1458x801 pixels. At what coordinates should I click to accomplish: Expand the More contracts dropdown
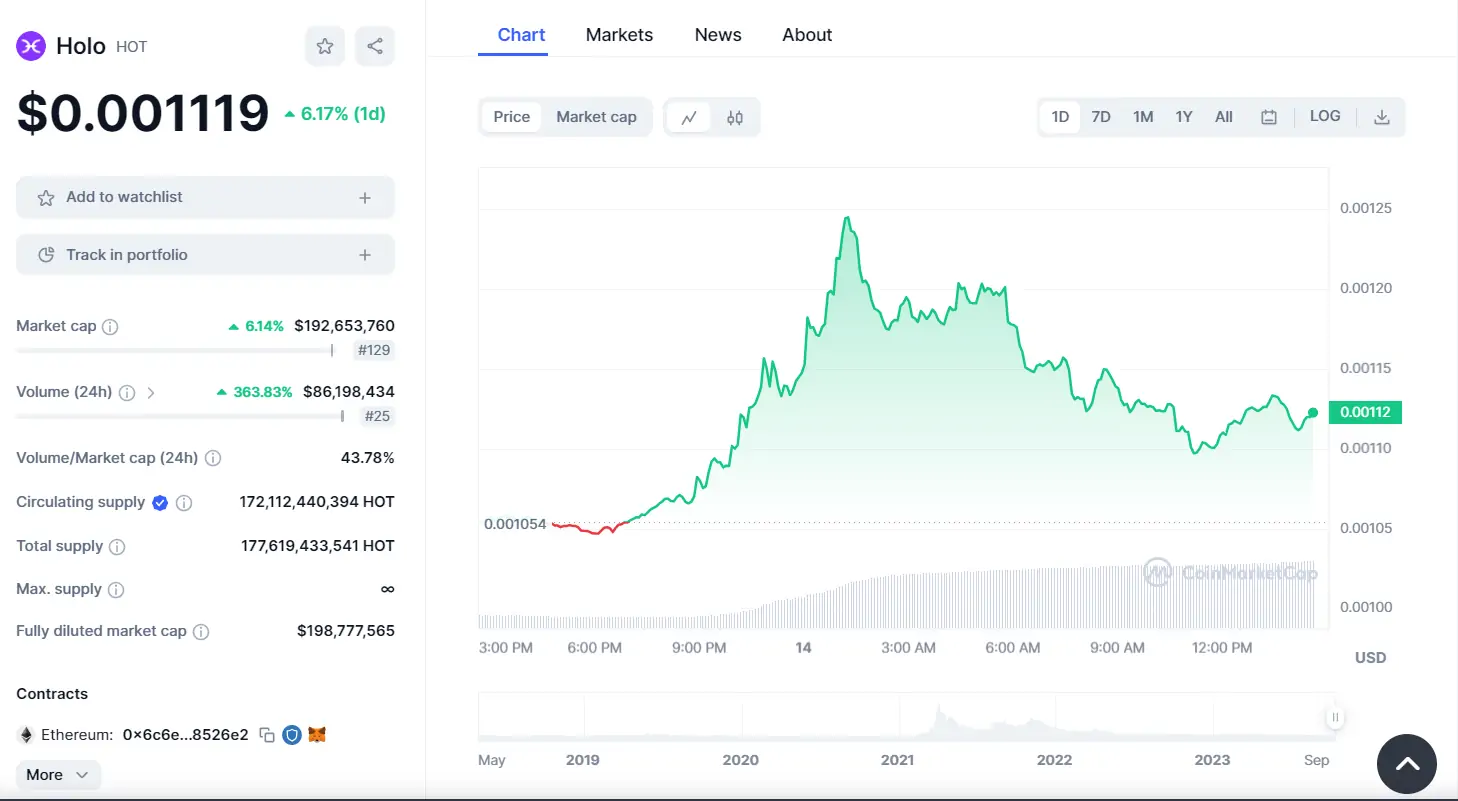pos(58,775)
